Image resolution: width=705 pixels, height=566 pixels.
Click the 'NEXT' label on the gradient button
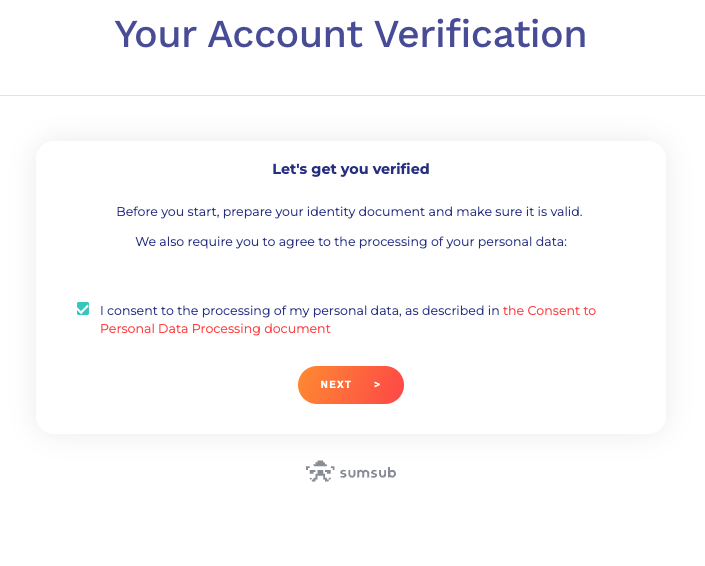pos(336,385)
